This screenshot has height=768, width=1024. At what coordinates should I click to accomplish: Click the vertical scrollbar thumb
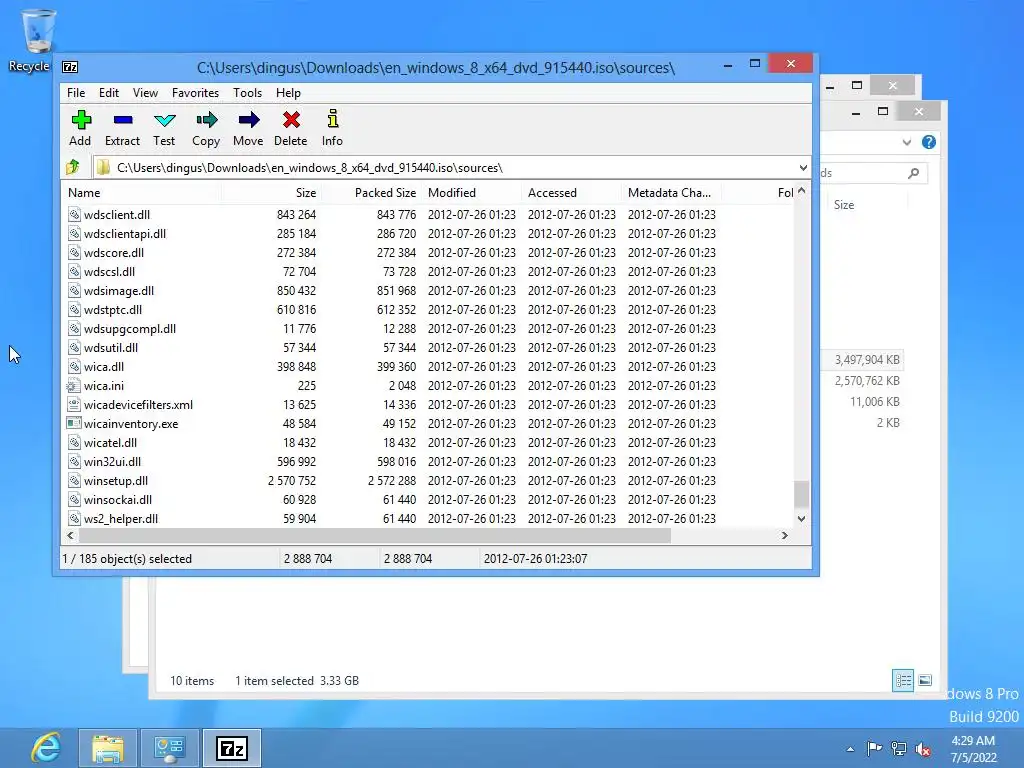tap(801, 494)
